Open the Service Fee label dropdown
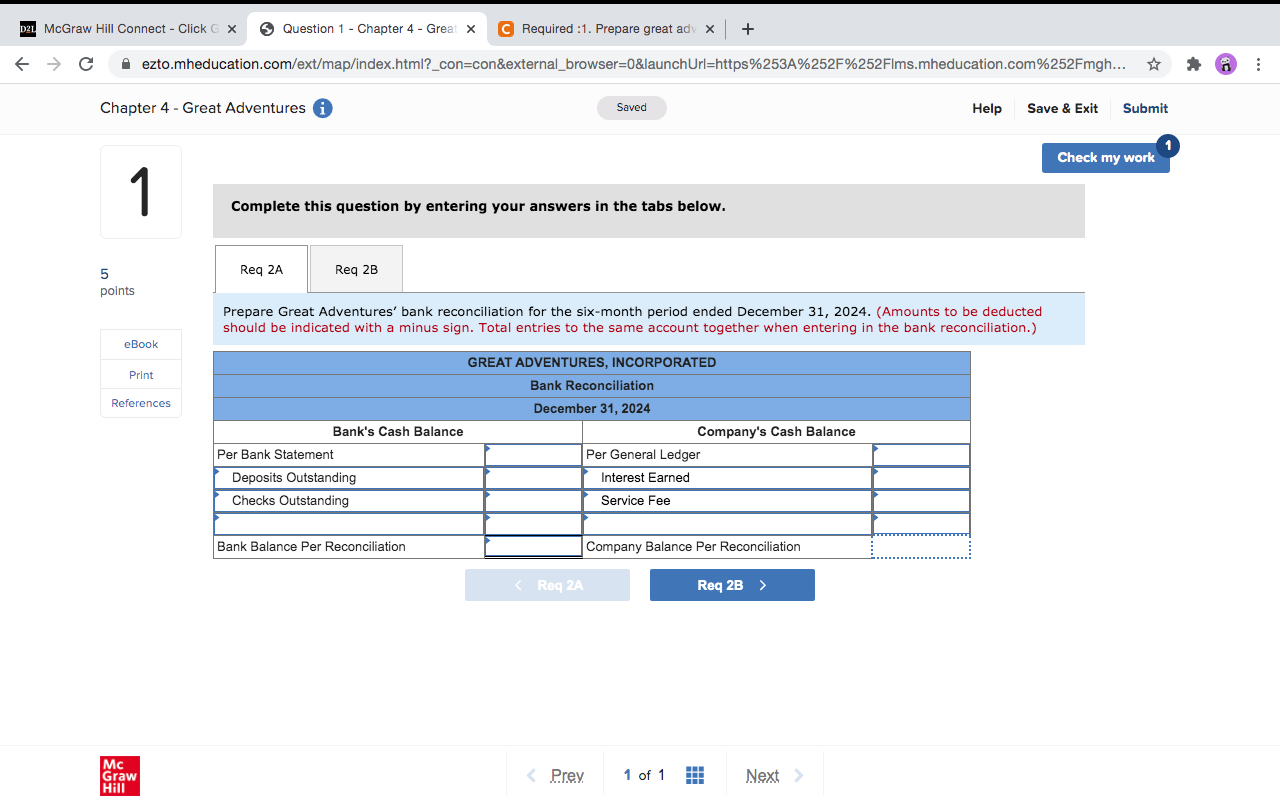Screen dimensions: 1280x800 click(728, 501)
